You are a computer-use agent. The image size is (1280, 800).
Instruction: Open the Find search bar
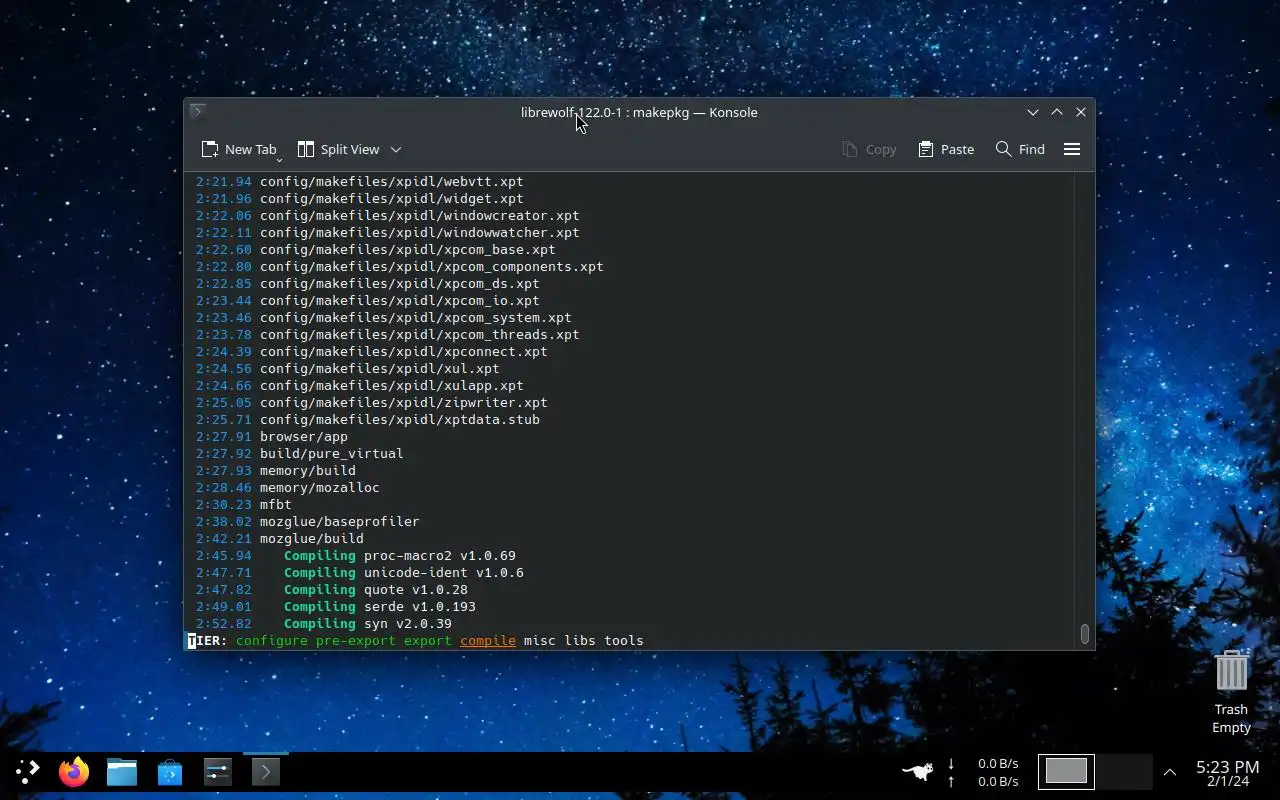pos(1020,149)
